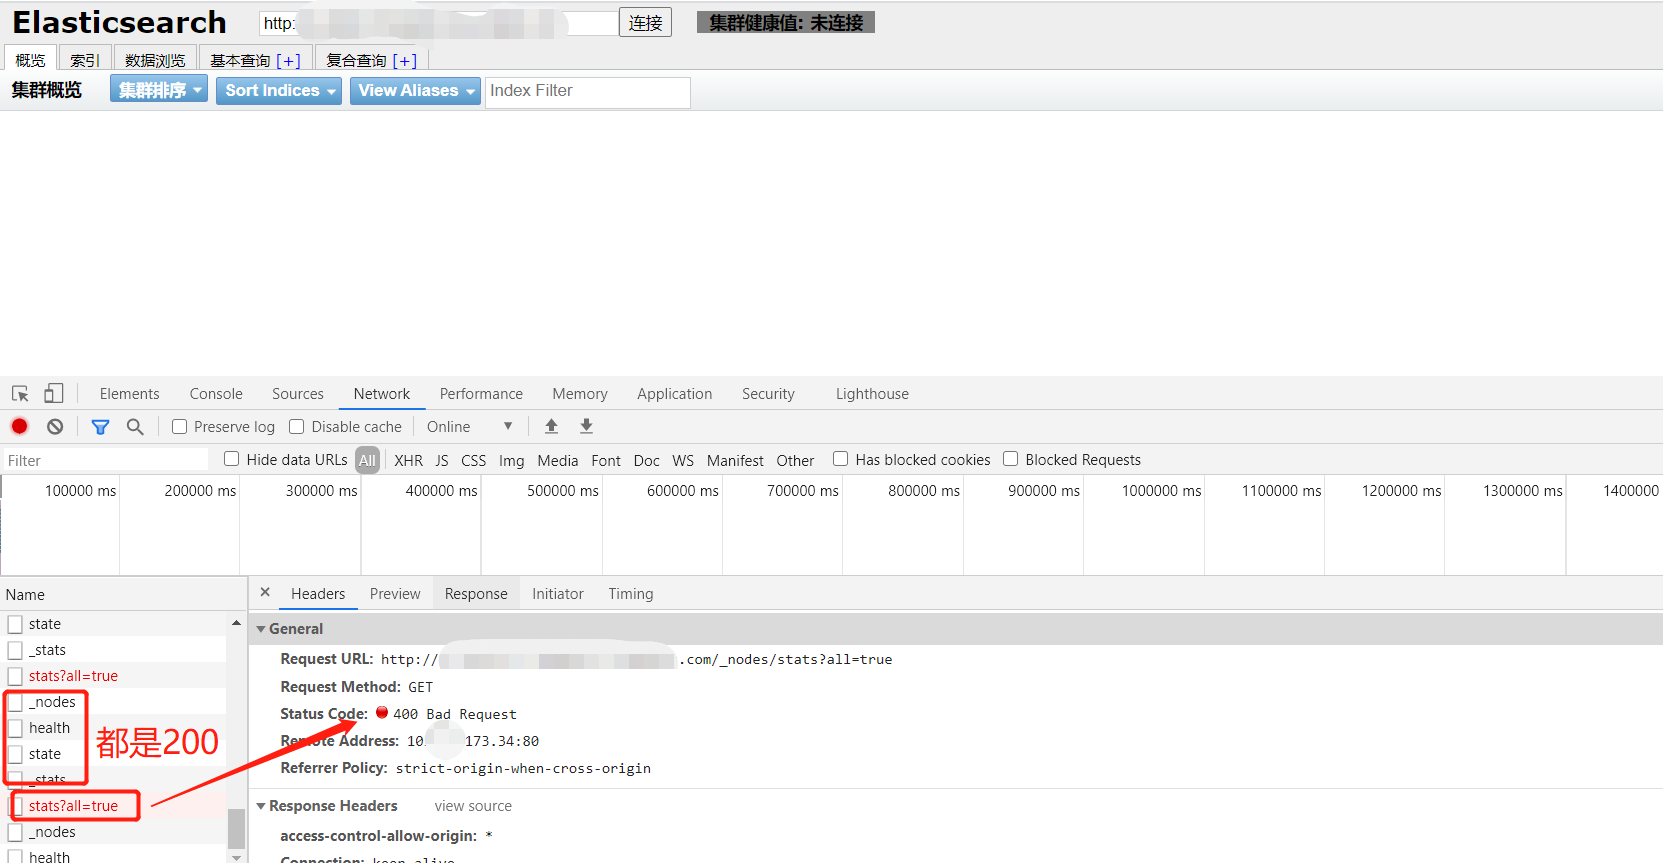
Task: Open the Lighthouse panel
Action: point(872,394)
